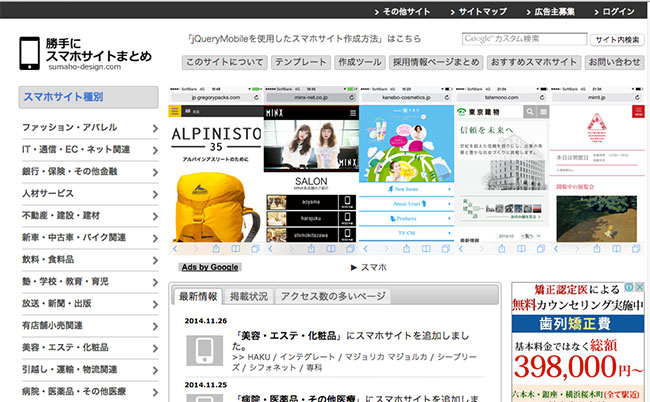Click yellow hamburger menu in Gregory screenshot
Viewport: 650px width, 402px height.
point(175,111)
